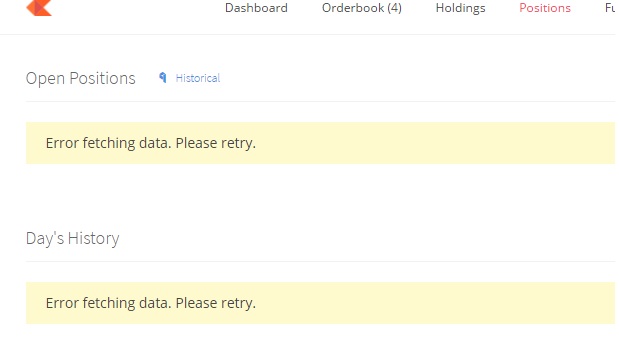Click the divider below Open Positions heading

320,102
